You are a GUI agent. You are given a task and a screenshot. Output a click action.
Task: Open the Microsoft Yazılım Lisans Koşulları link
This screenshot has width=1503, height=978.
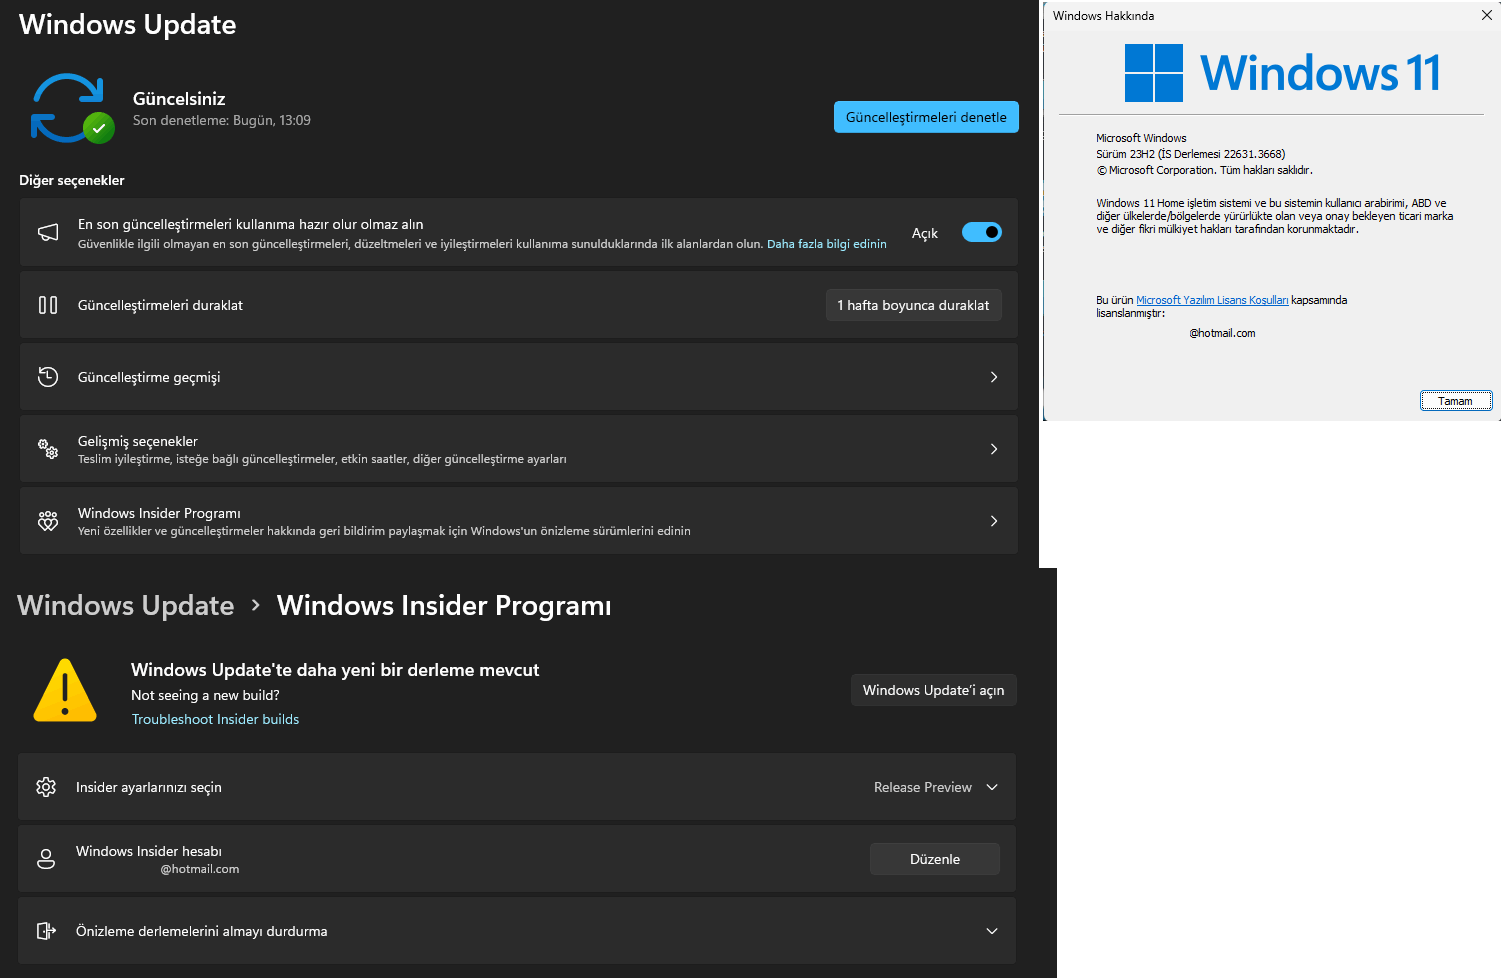coord(1212,300)
